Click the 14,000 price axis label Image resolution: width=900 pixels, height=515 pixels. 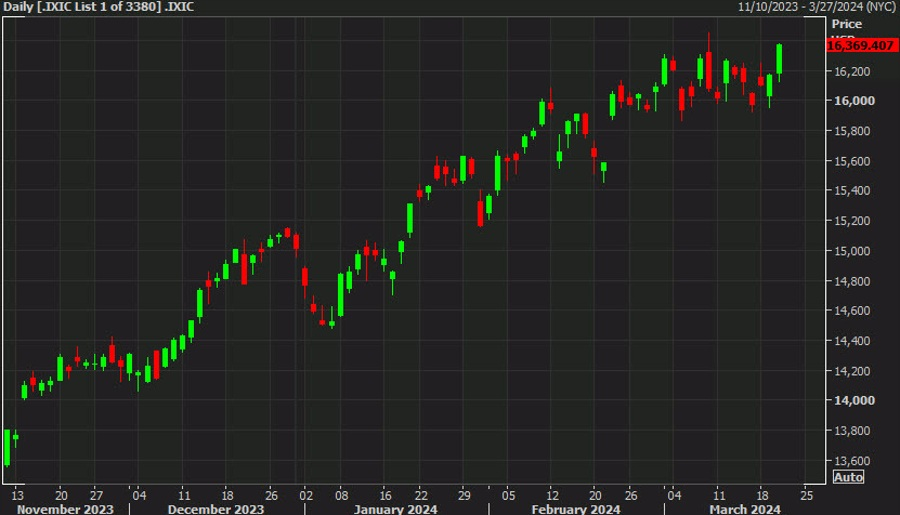coord(854,400)
